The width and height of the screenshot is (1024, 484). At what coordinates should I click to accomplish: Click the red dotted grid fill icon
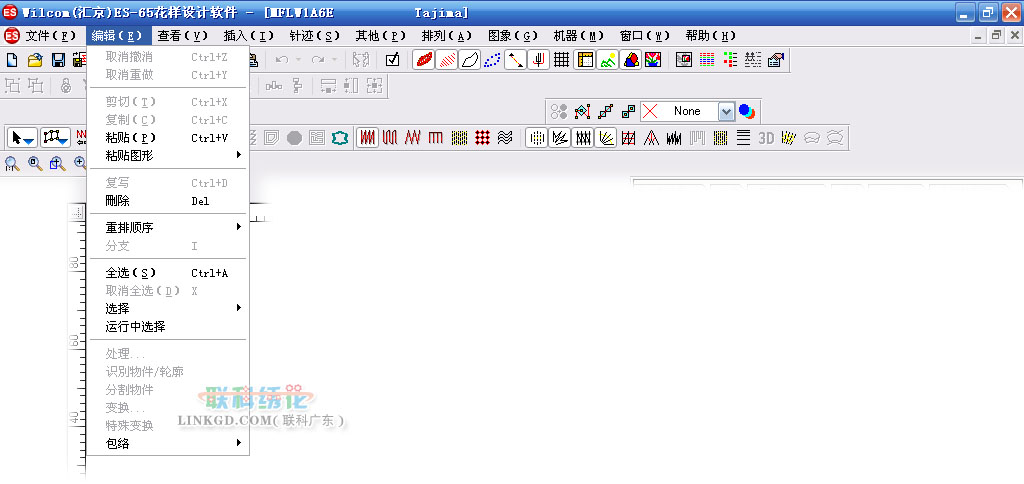pyautogui.click(x=482, y=137)
